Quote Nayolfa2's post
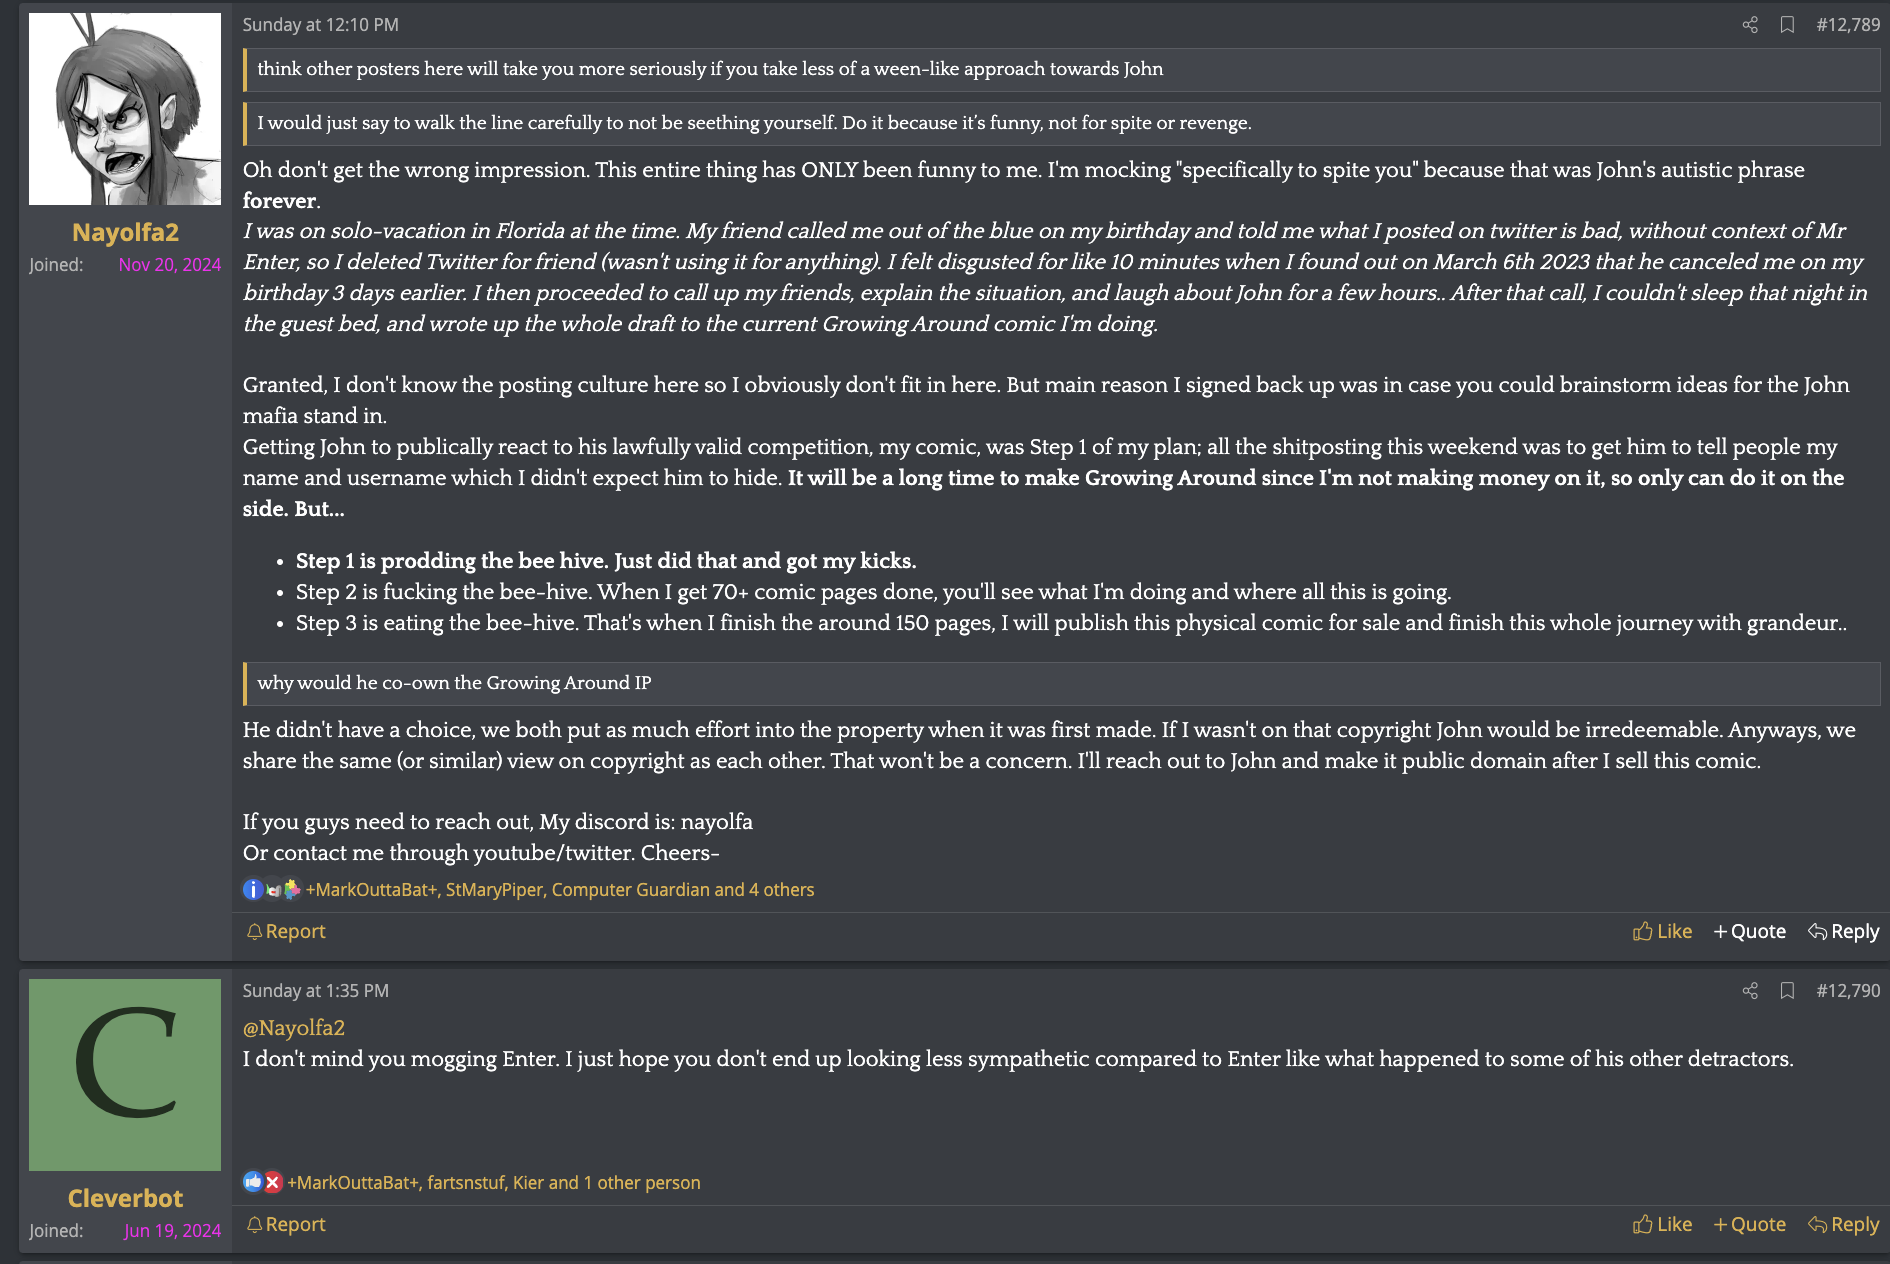The width and height of the screenshot is (1890, 1264). tap(1749, 931)
